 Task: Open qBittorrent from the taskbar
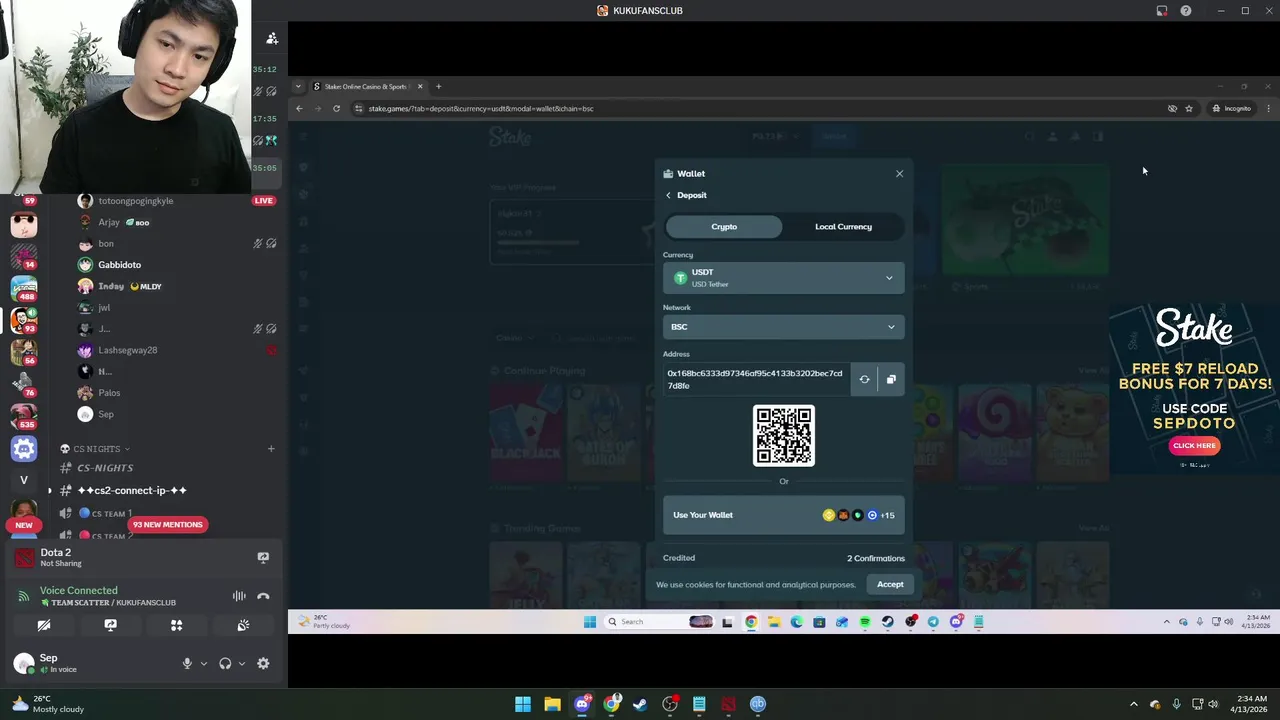[x=757, y=704]
